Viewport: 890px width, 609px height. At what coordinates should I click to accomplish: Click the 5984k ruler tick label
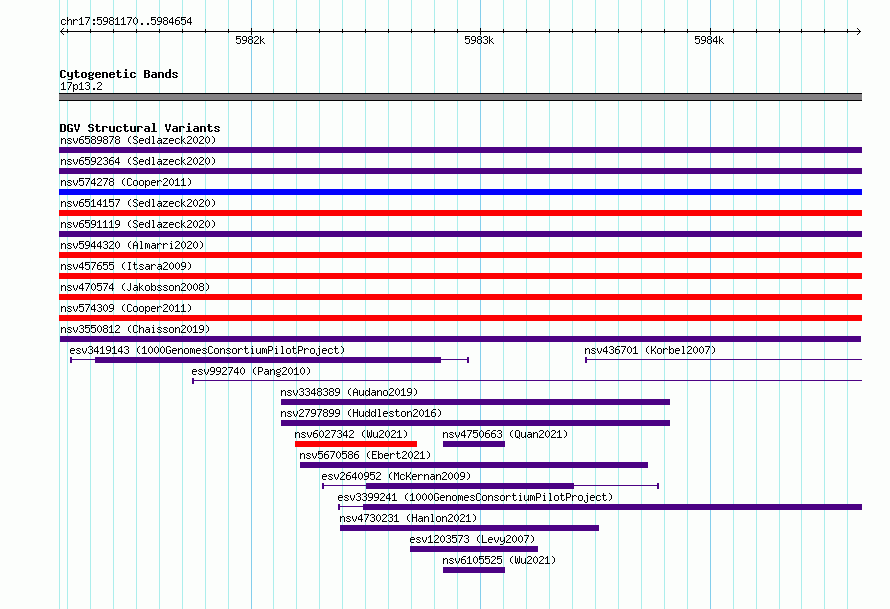tap(709, 40)
